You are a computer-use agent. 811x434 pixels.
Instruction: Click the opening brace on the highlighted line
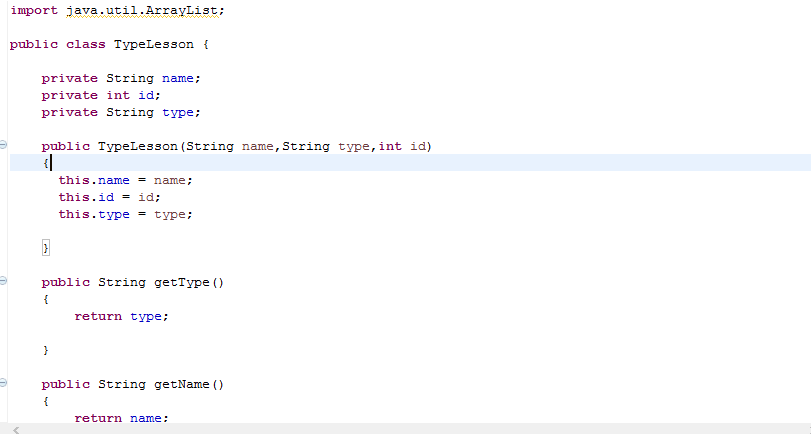(46, 163)
